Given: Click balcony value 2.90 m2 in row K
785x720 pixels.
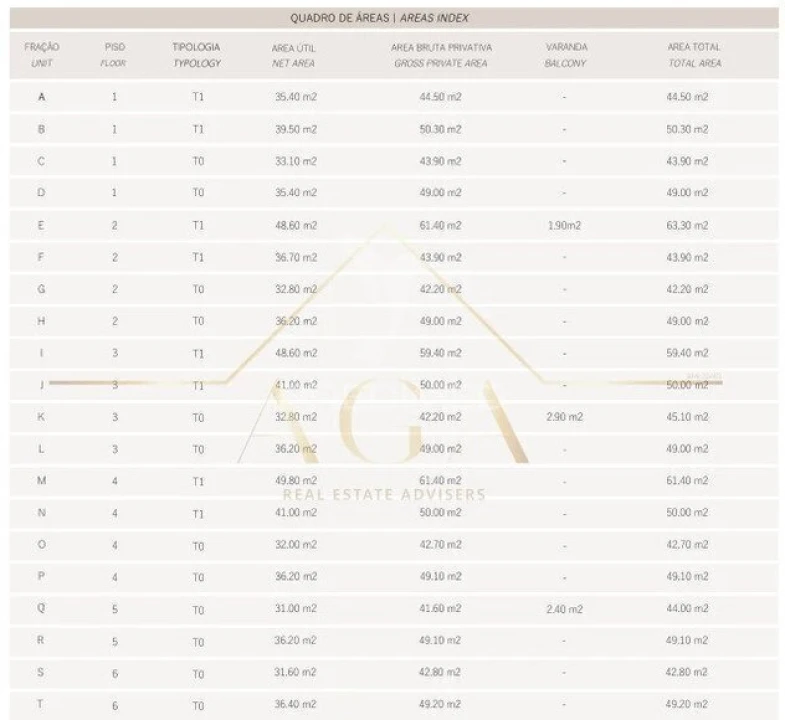Looking at the screenshot, I should [x=565, y=417].
